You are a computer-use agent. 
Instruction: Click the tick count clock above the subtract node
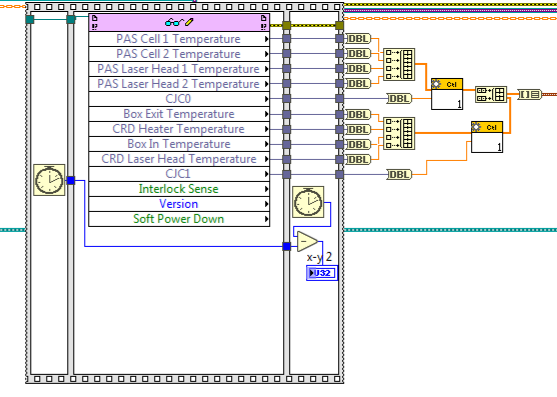308,202
